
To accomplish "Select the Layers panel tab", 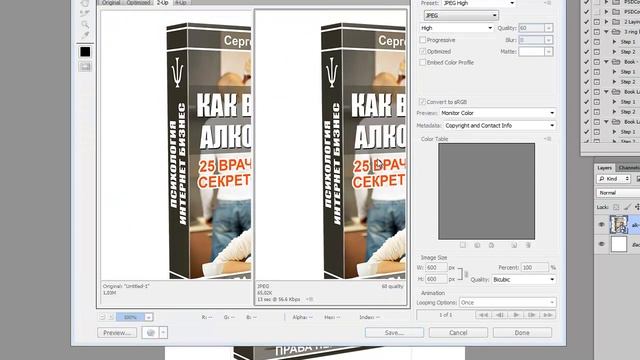I will coord(604,168).
